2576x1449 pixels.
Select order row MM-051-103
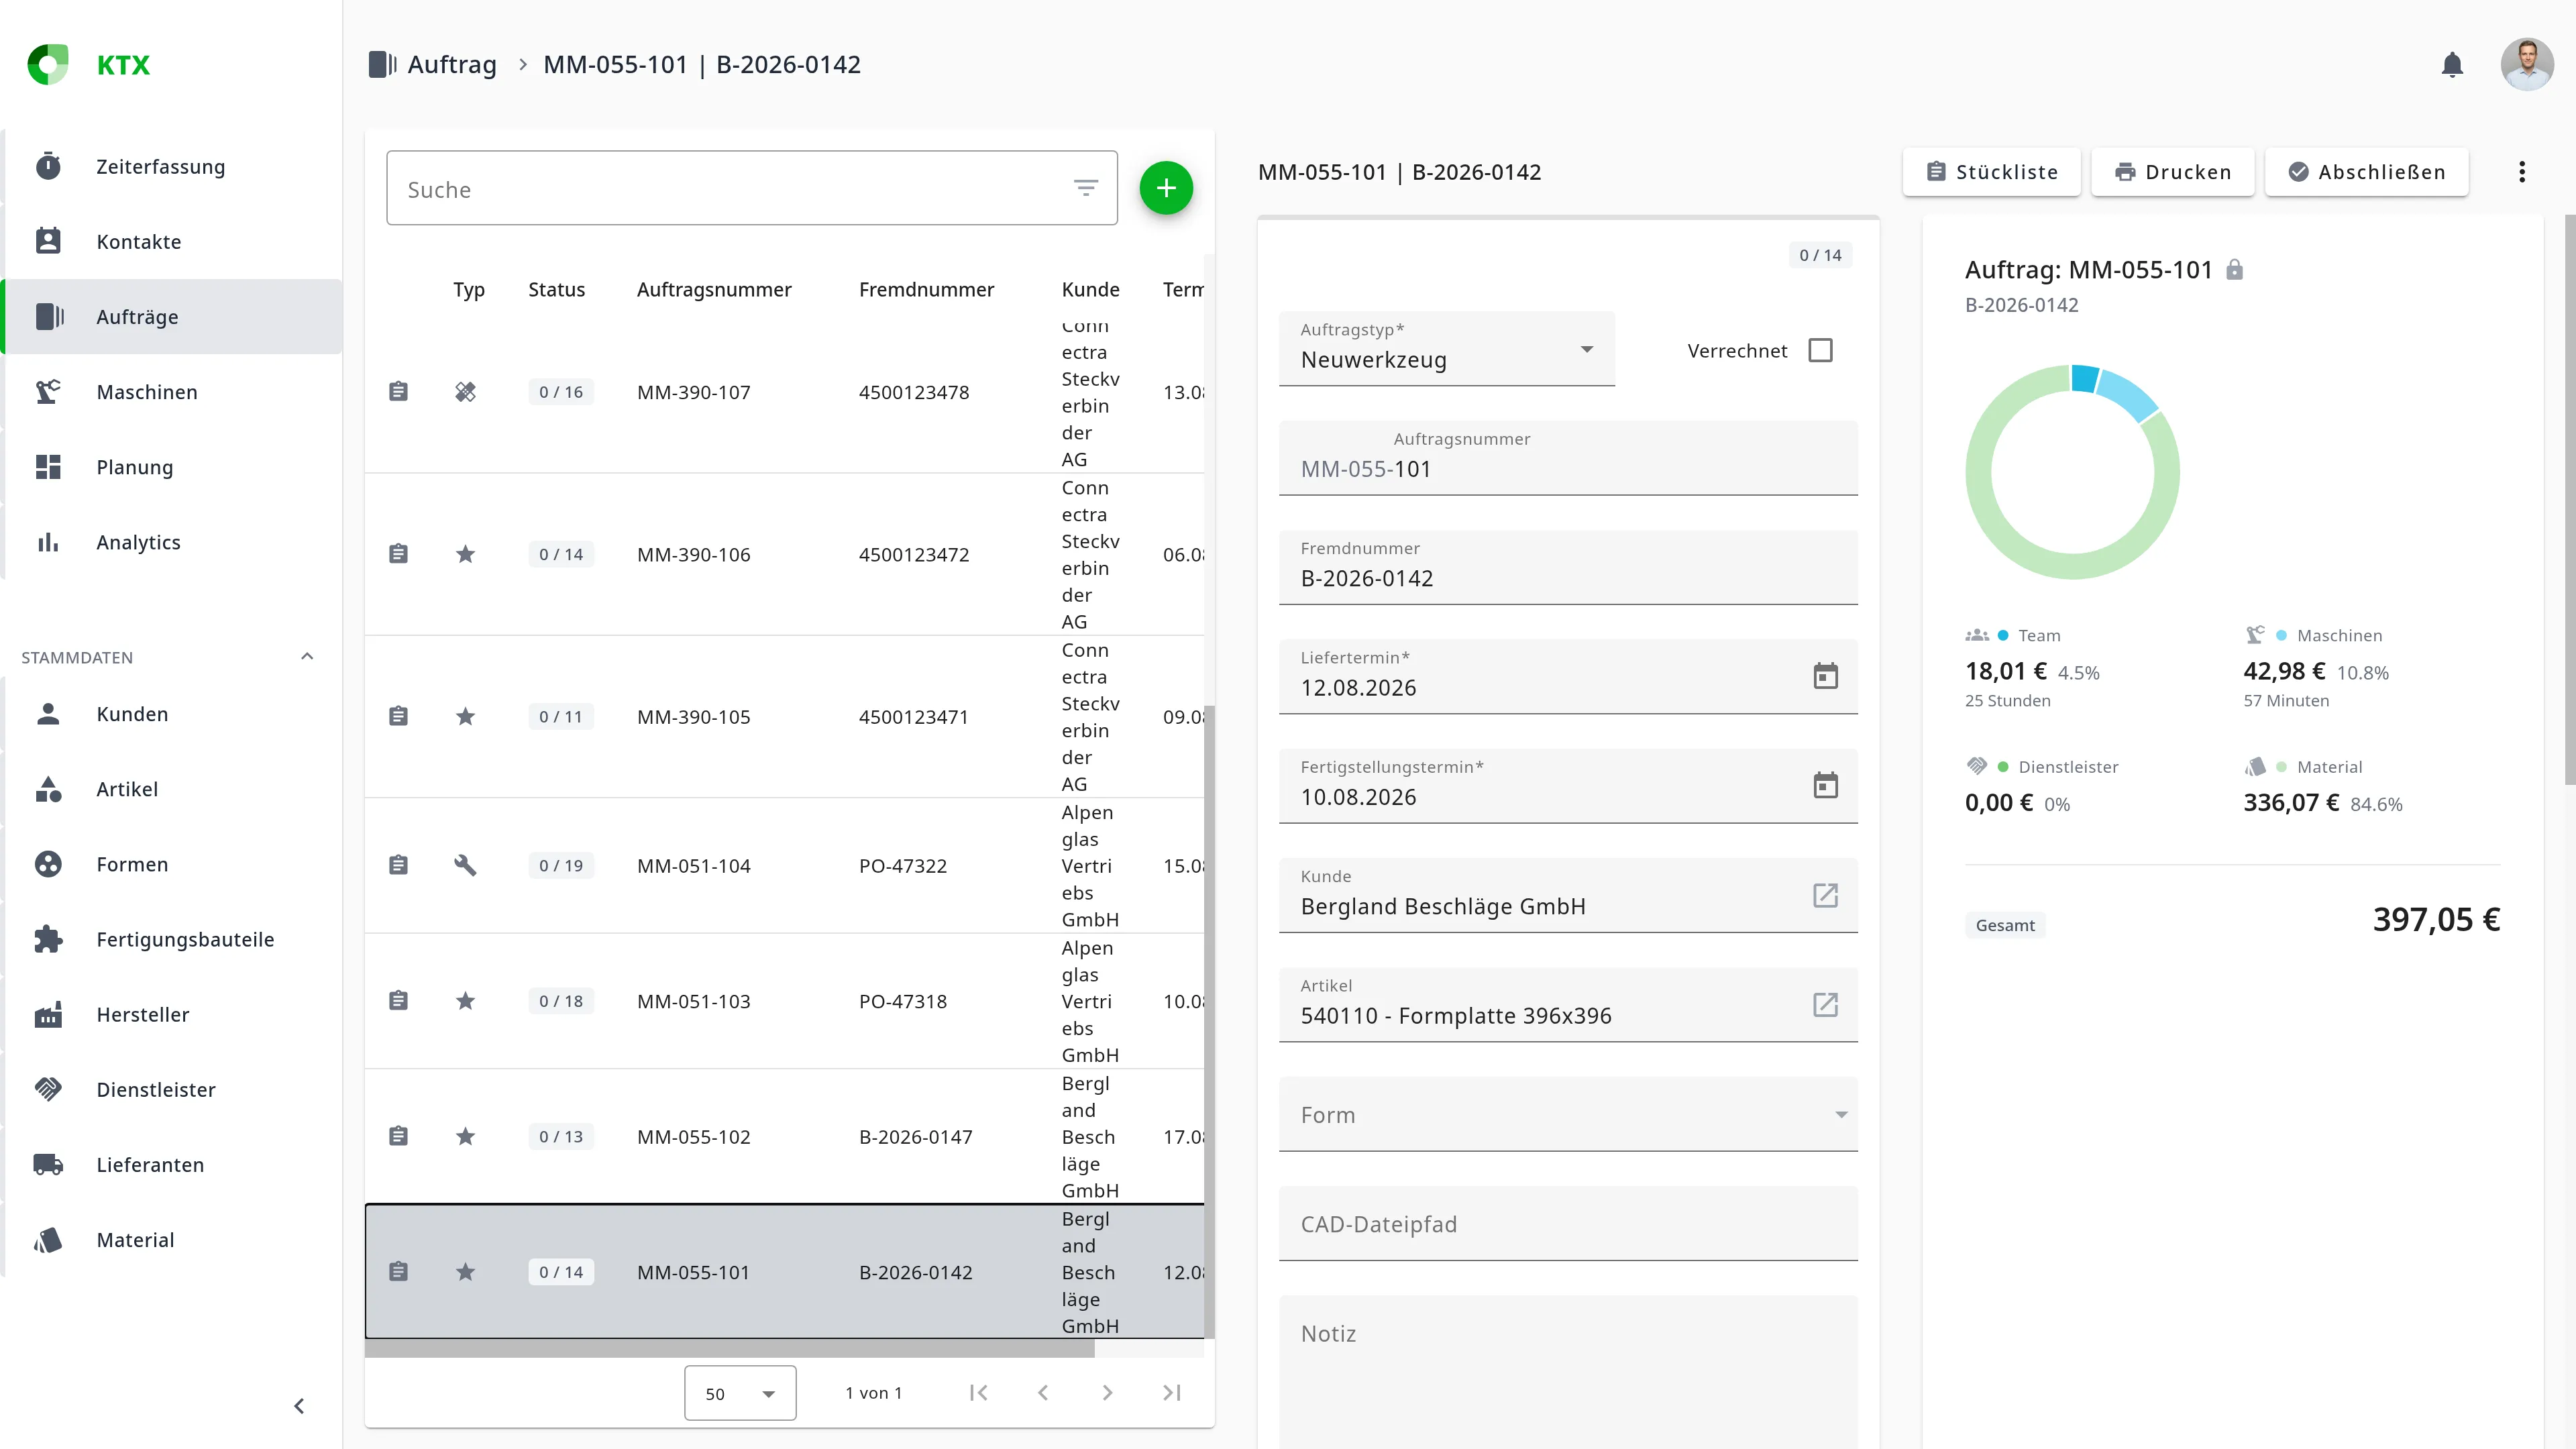pyautogui.click(x=785, y=1001)
